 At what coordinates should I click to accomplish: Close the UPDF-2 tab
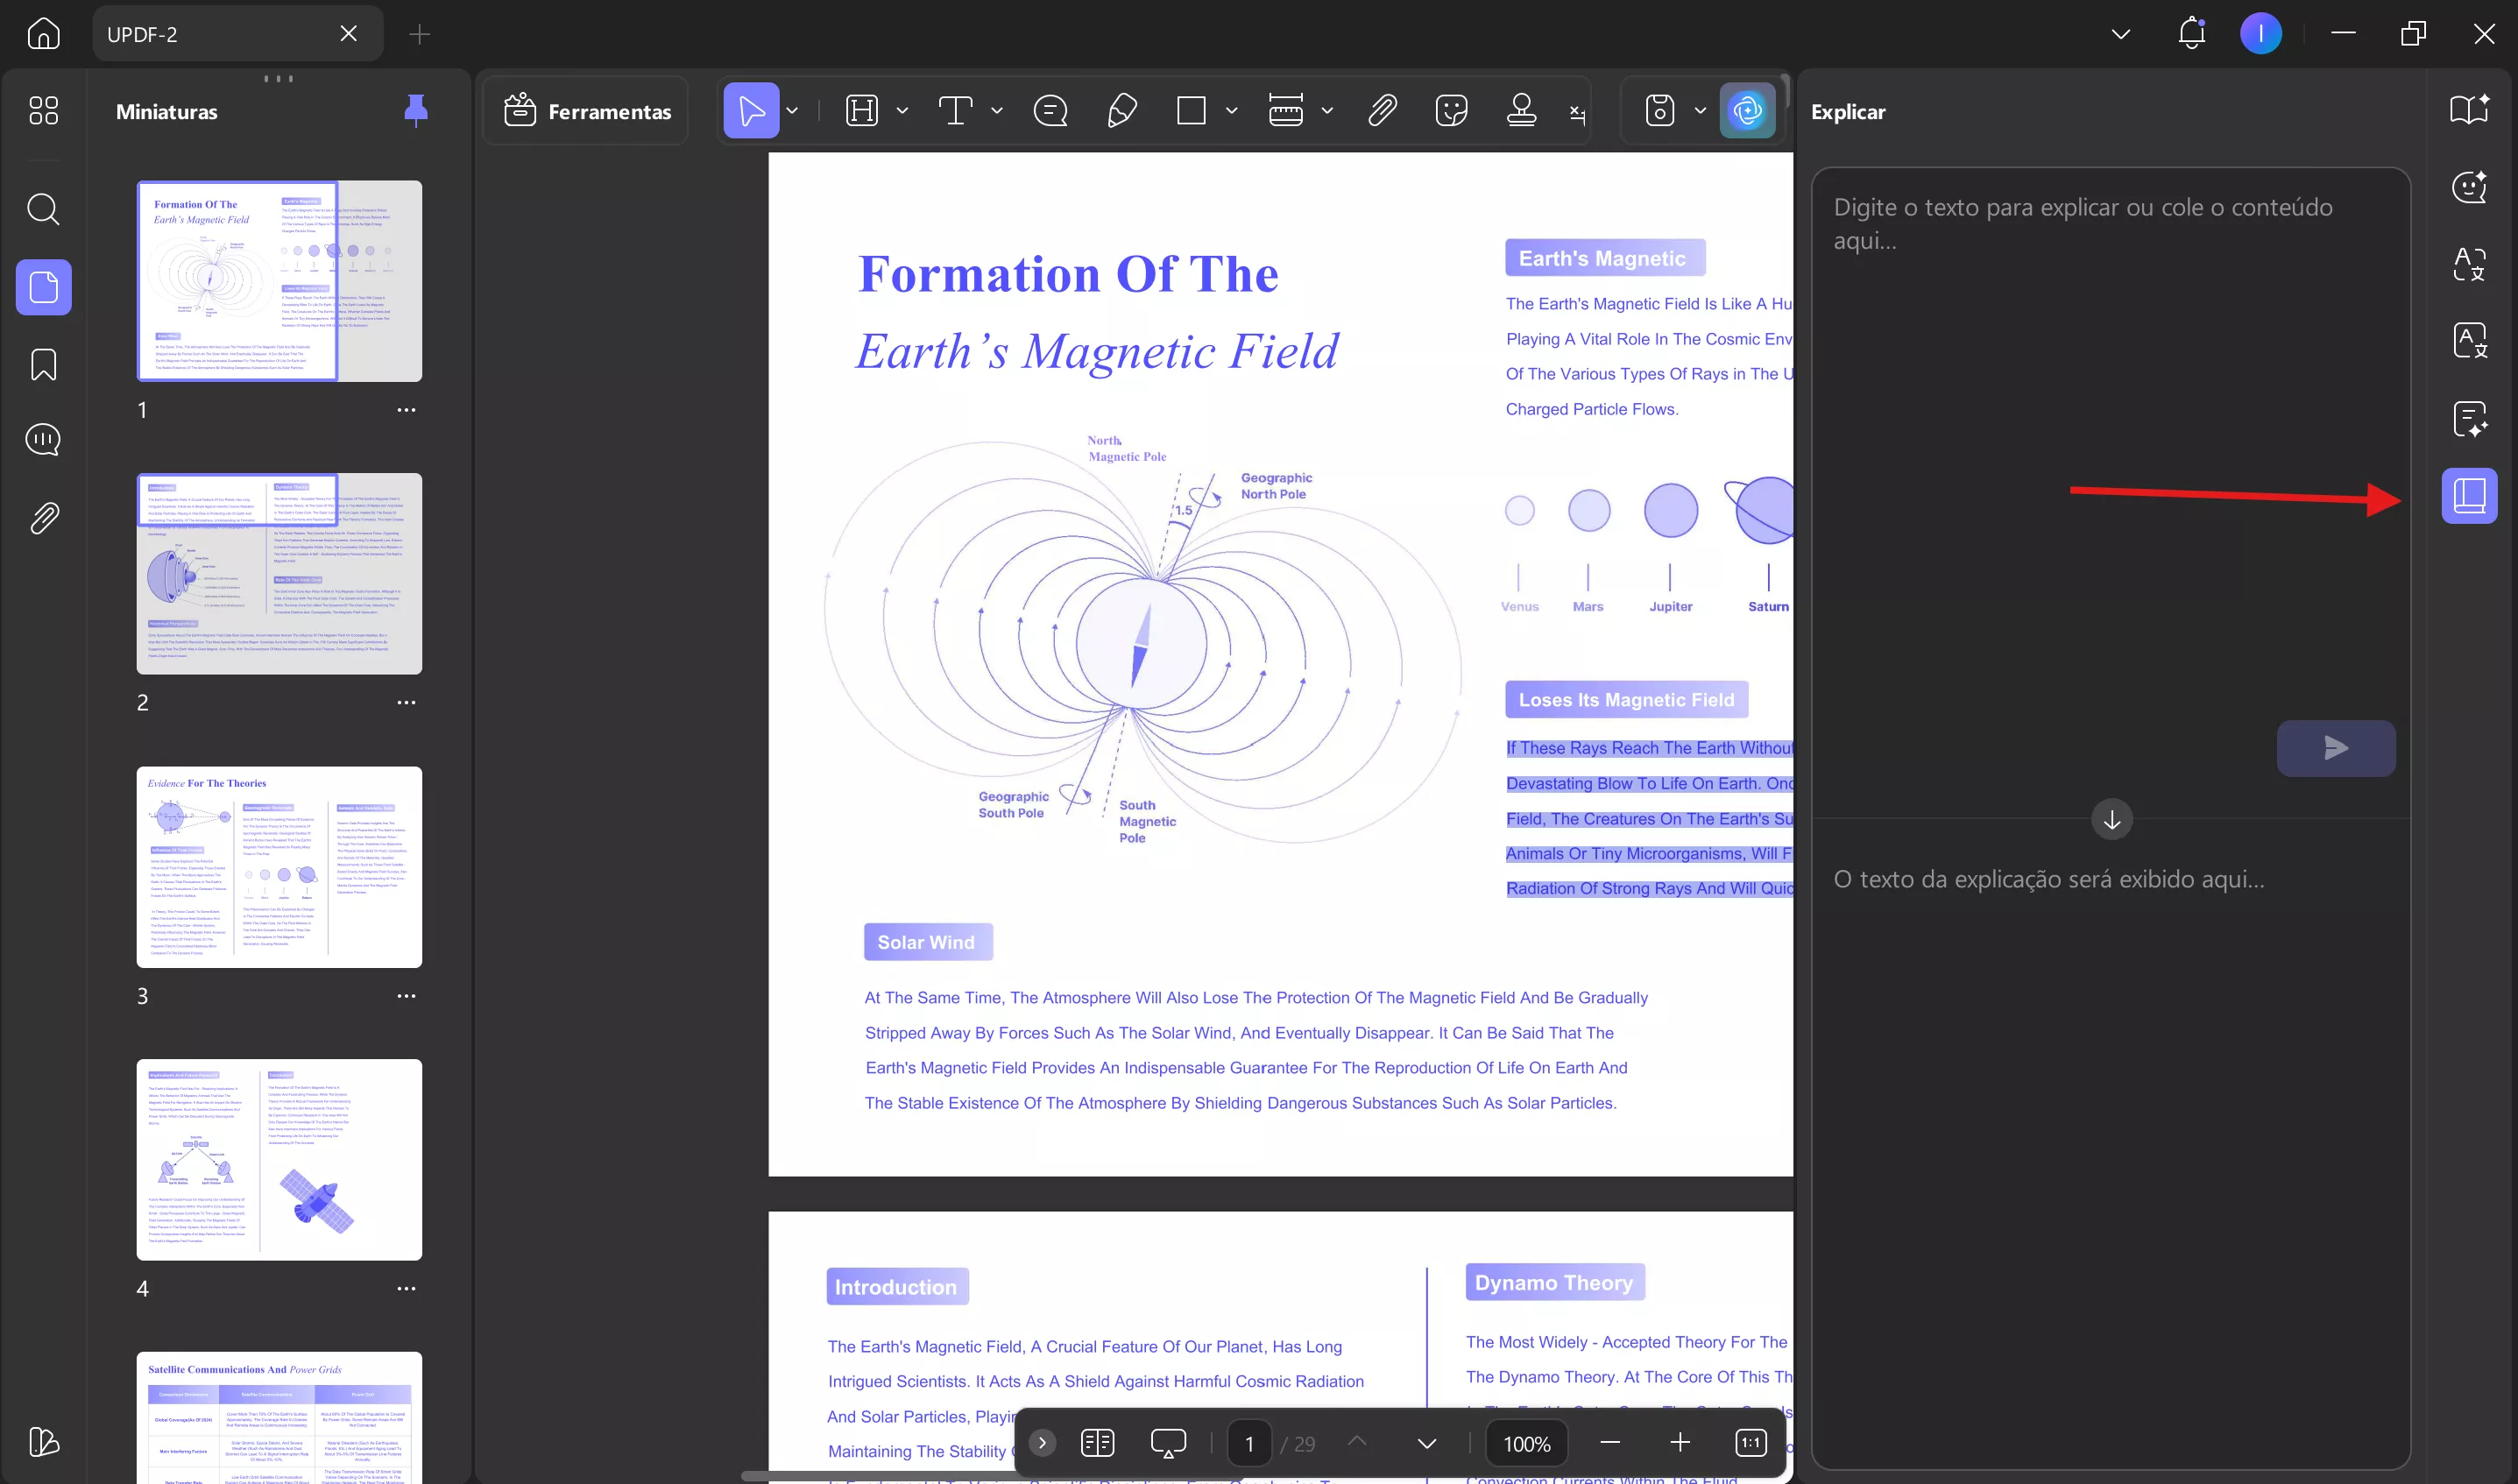[348, 34]
